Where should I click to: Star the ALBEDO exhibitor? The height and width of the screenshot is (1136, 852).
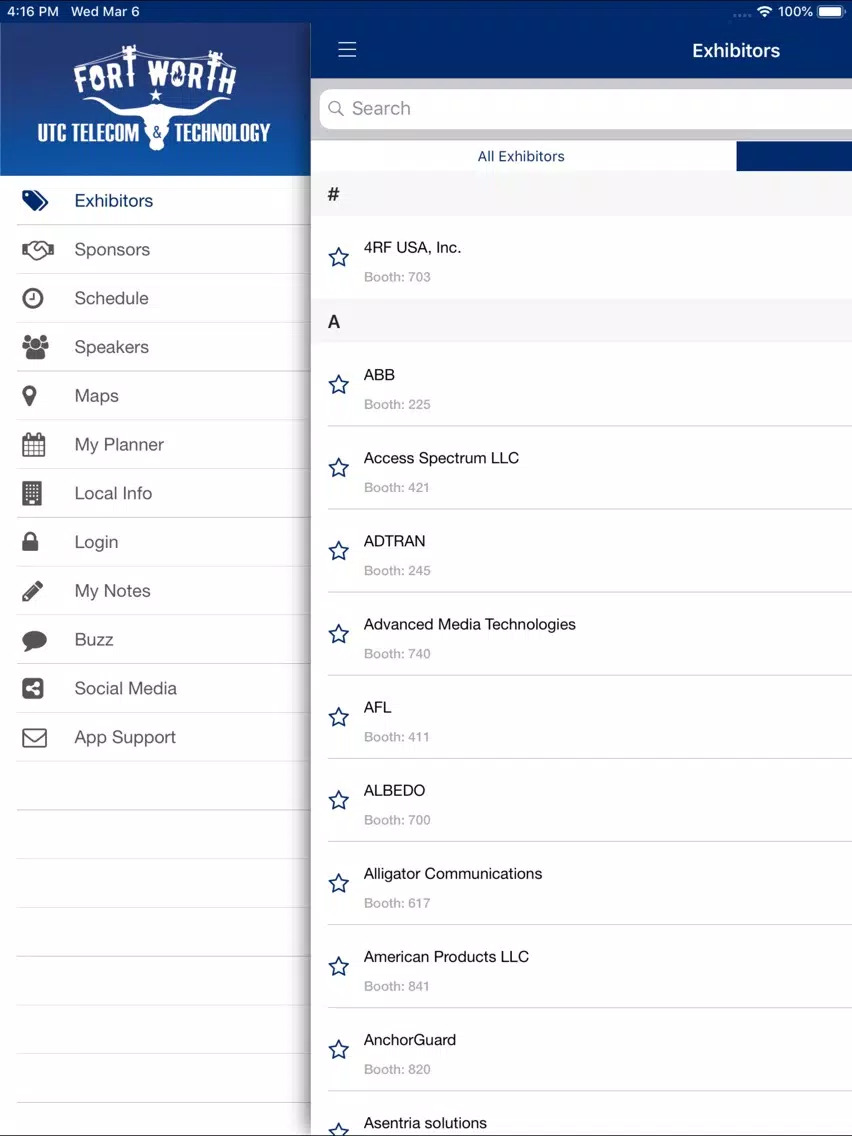(x=338, y=800)
